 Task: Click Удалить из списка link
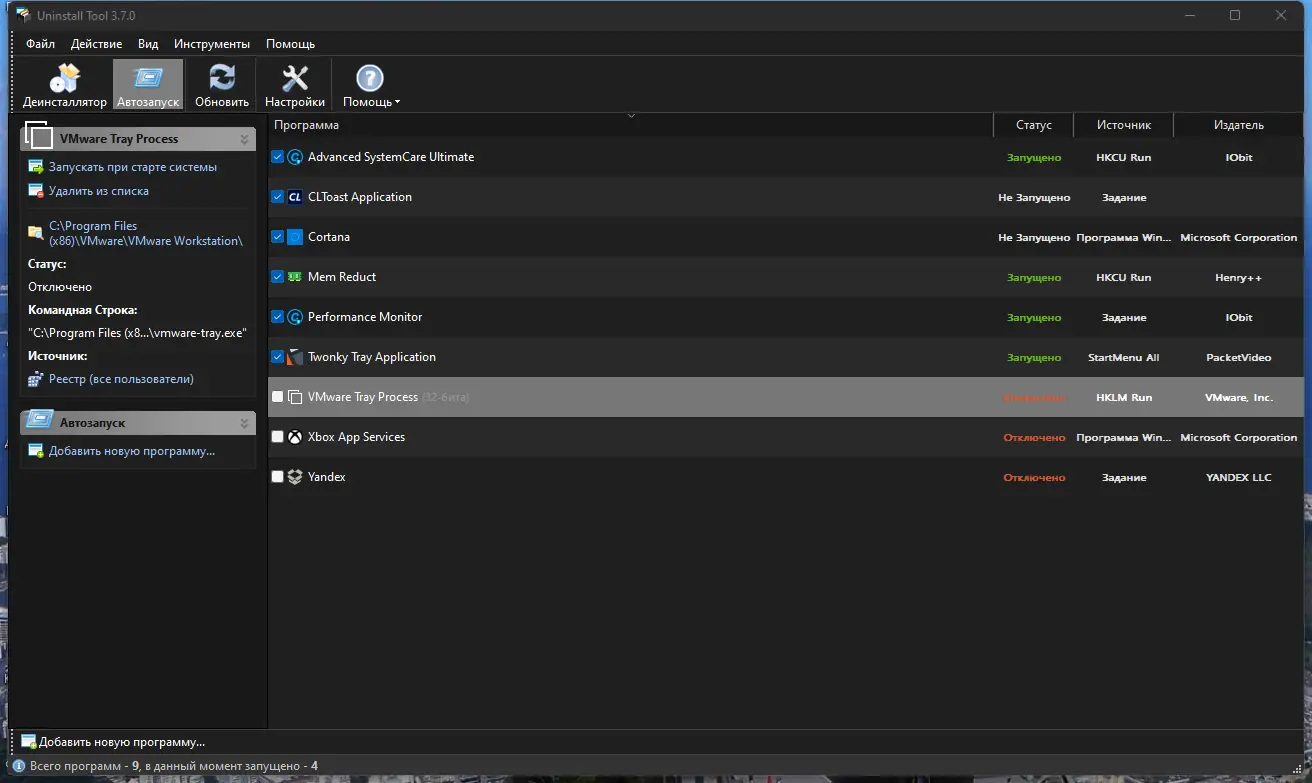(x=99, y=191)
